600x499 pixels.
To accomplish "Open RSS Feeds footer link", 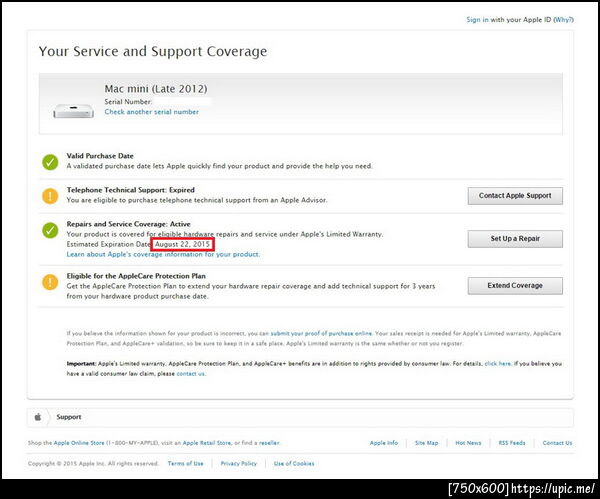I will (512, 443).
